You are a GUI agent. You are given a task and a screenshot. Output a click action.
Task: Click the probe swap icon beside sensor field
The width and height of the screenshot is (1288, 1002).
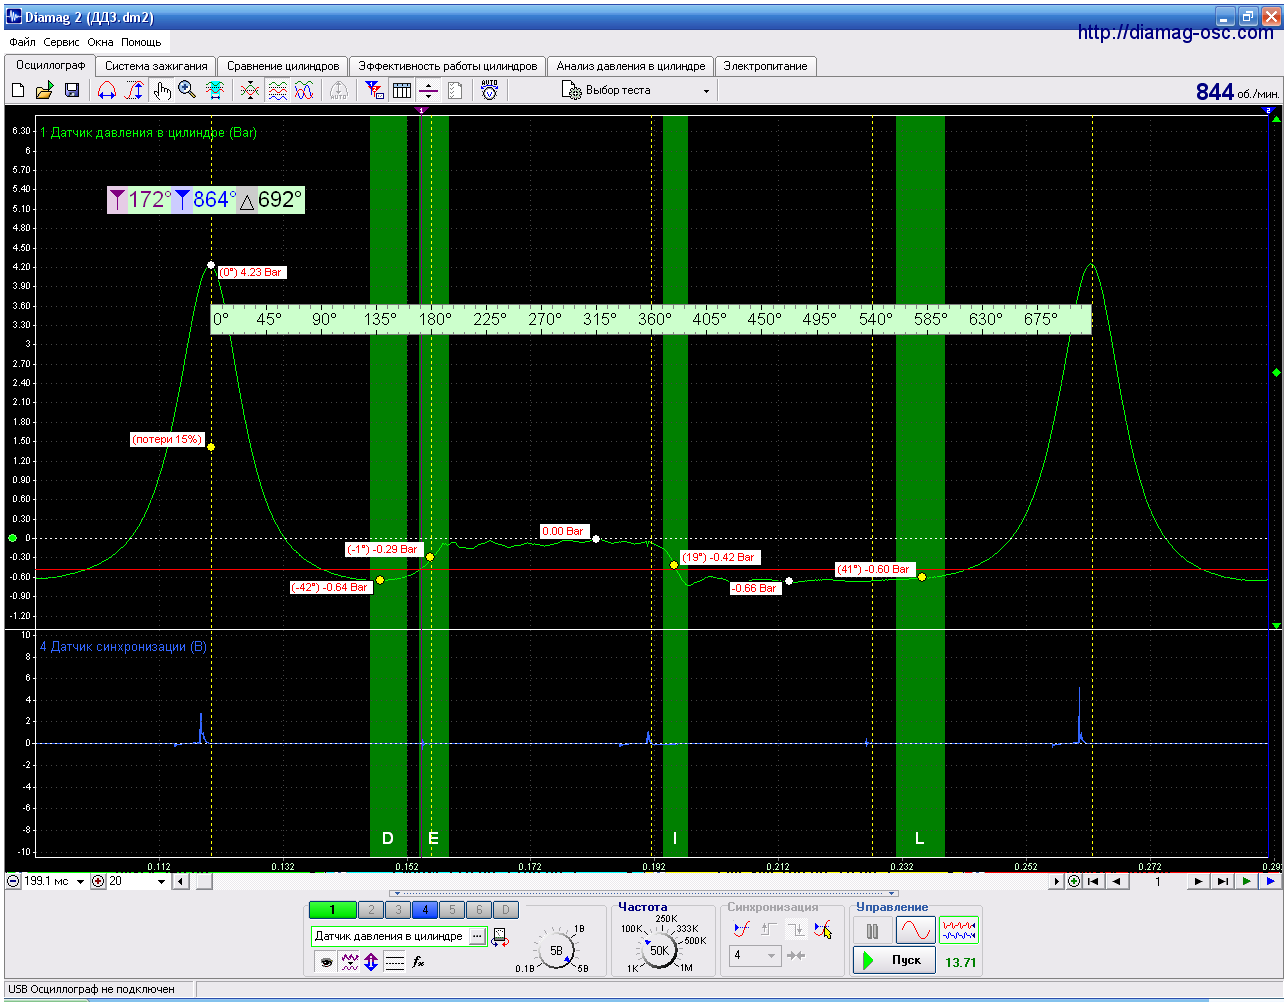[x=499, y=937]
